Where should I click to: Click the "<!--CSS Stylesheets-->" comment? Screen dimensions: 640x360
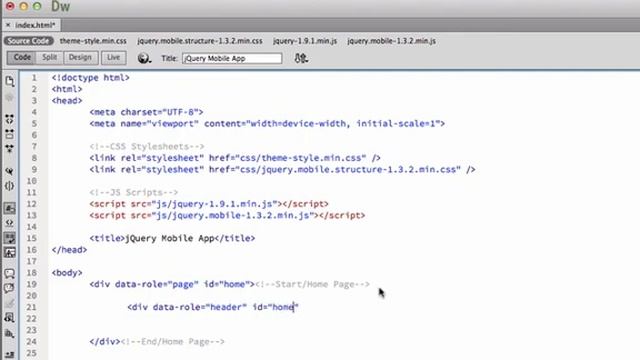[147, 147]
